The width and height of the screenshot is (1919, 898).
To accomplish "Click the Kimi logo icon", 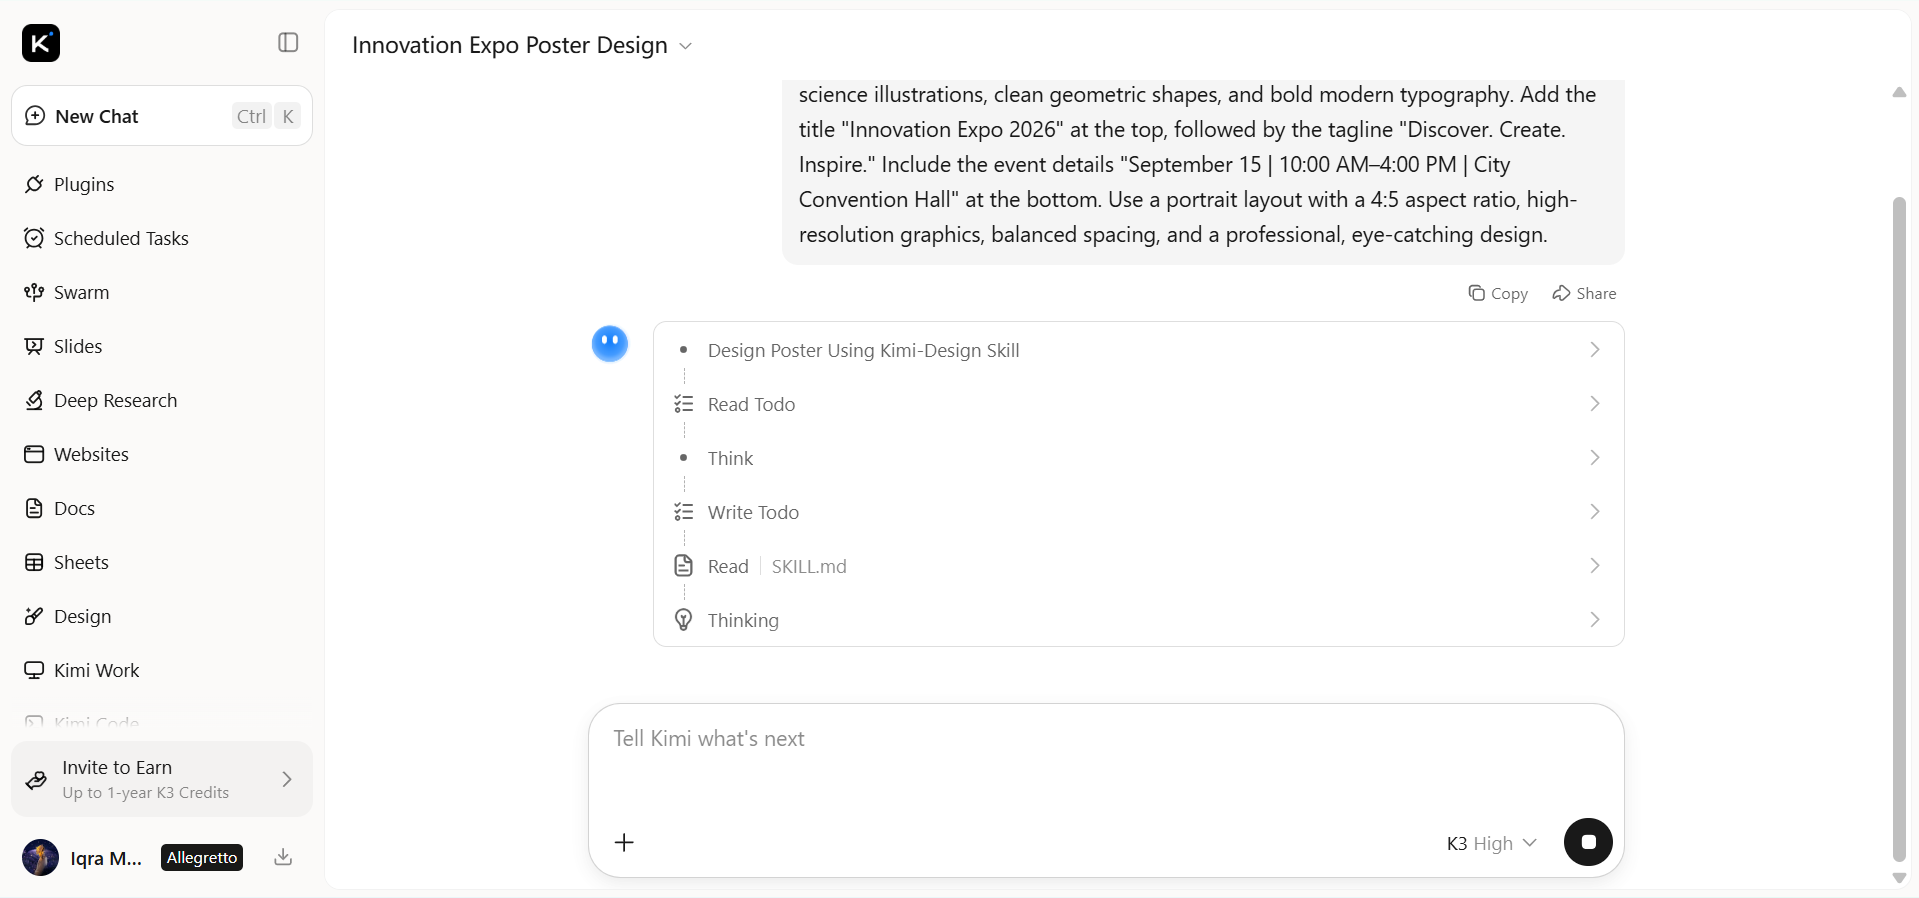I will click(41, 43).
